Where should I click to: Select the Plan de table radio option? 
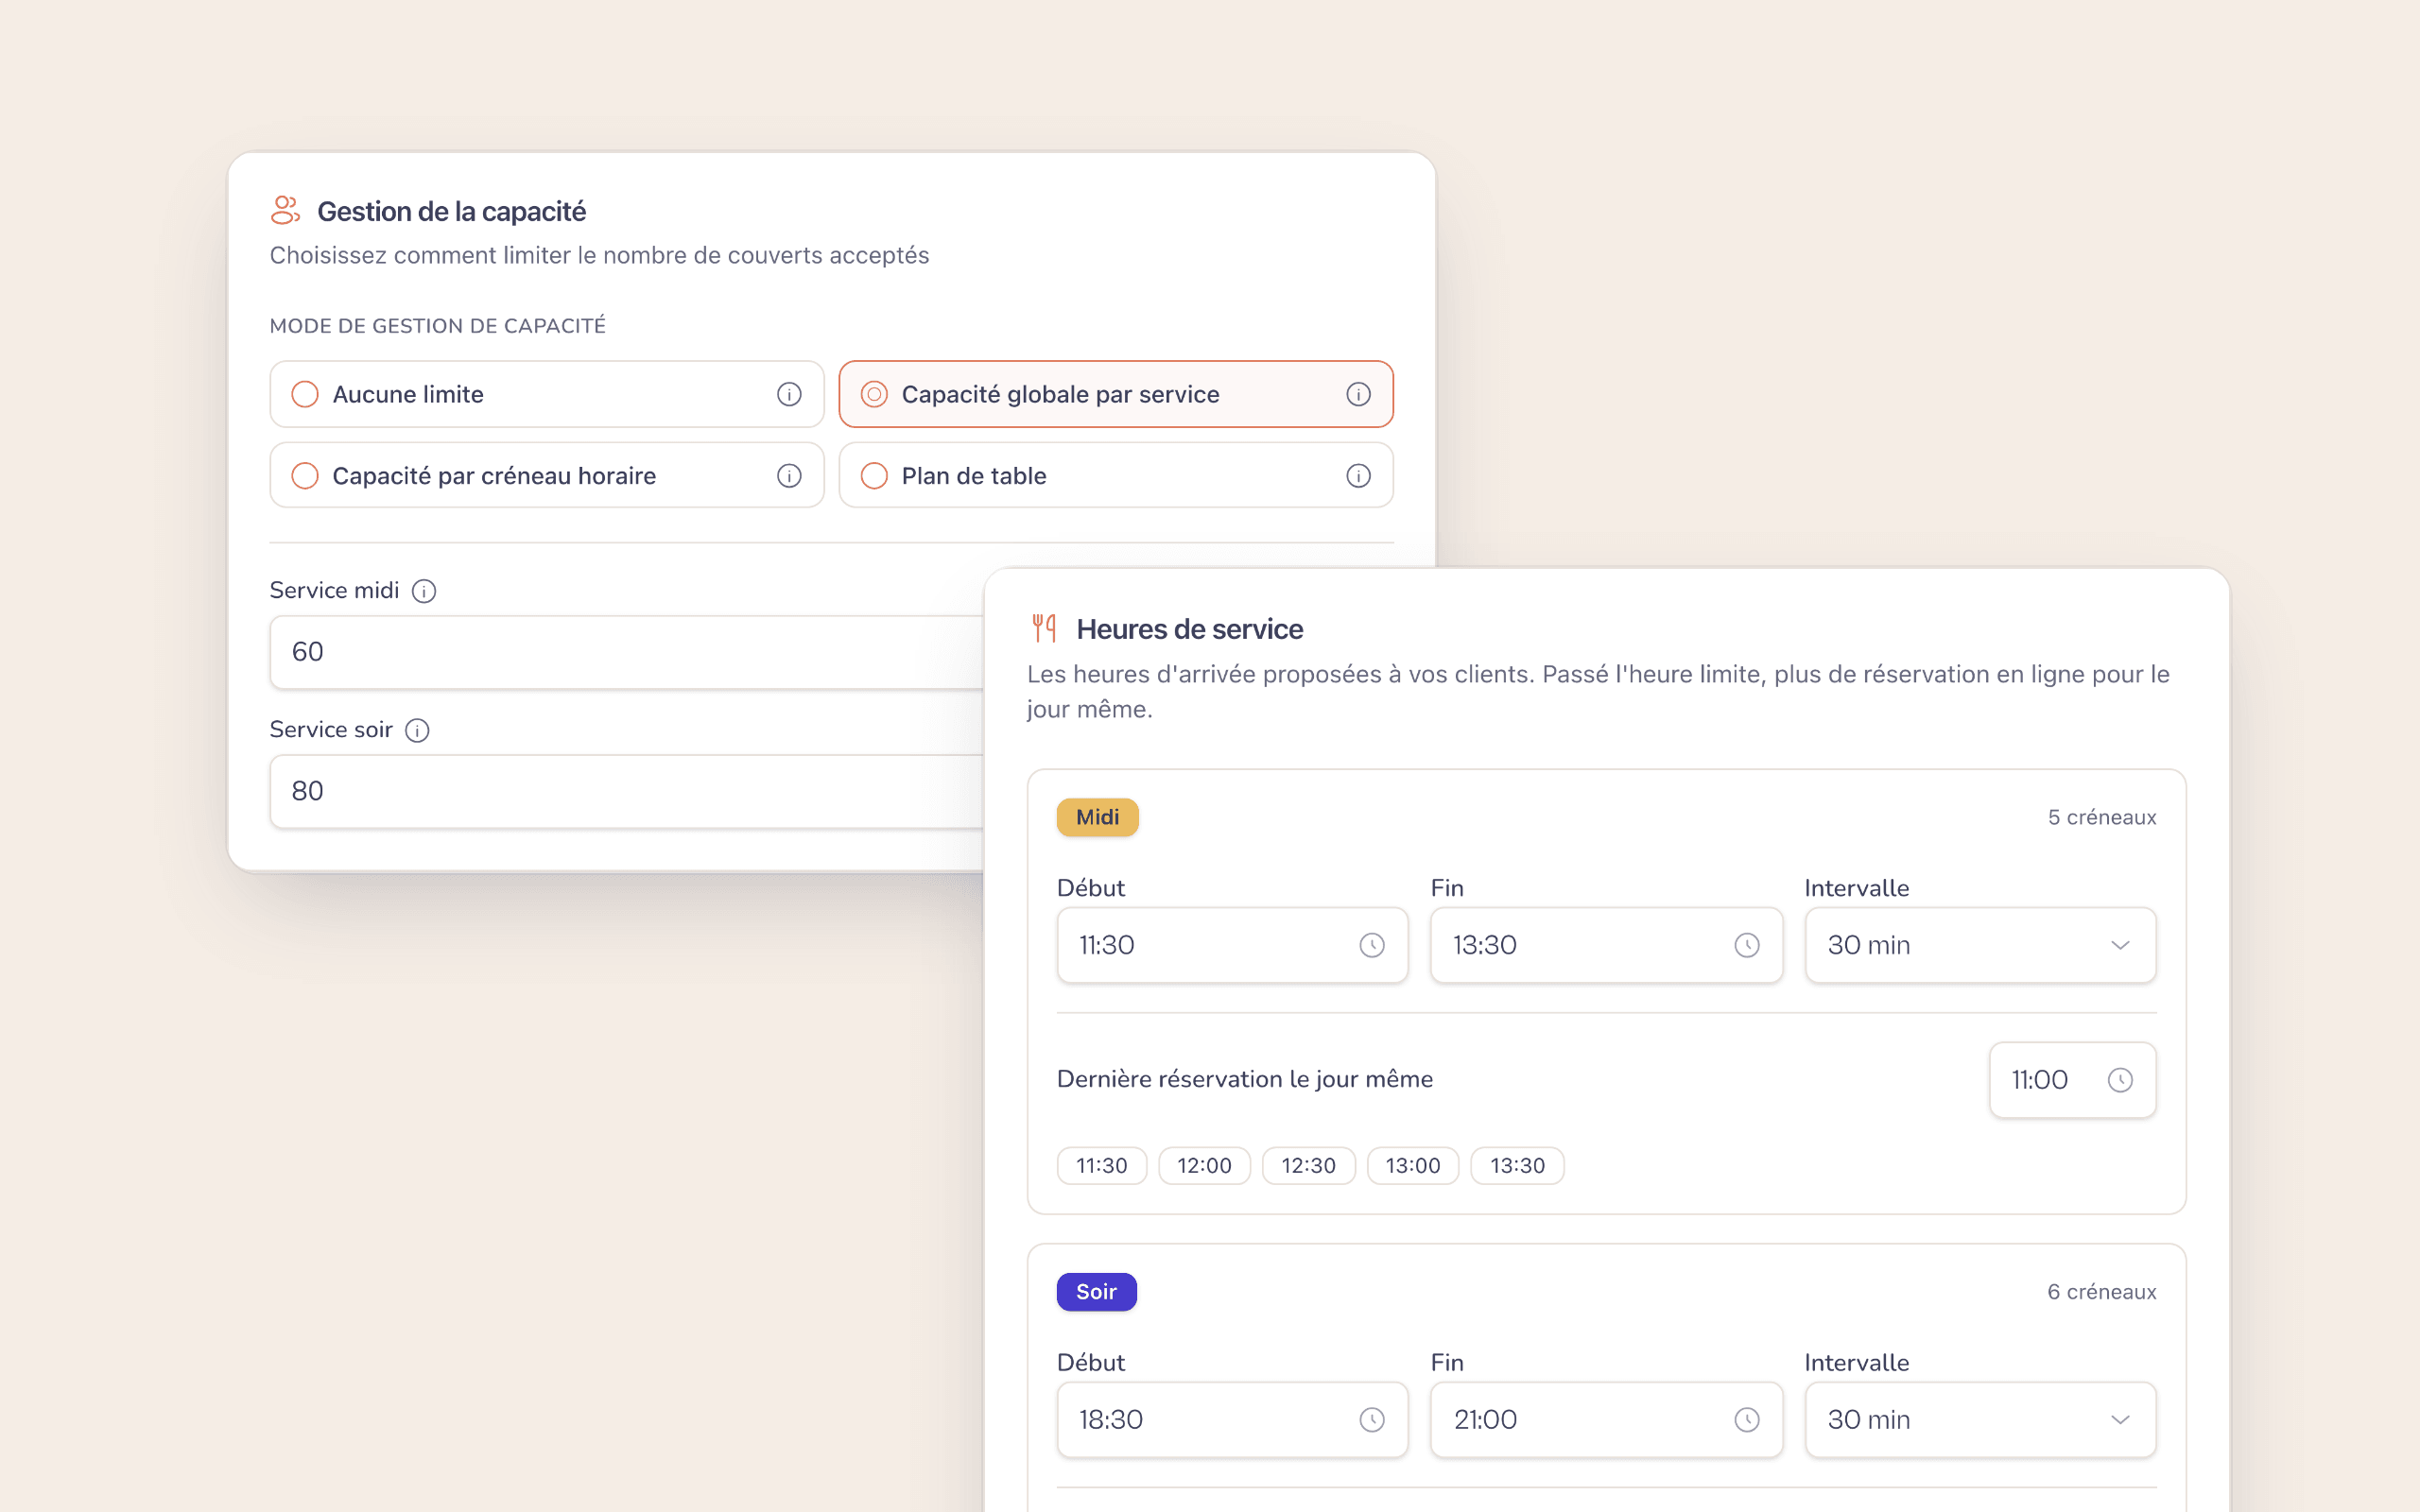[x=1116, y=476]
